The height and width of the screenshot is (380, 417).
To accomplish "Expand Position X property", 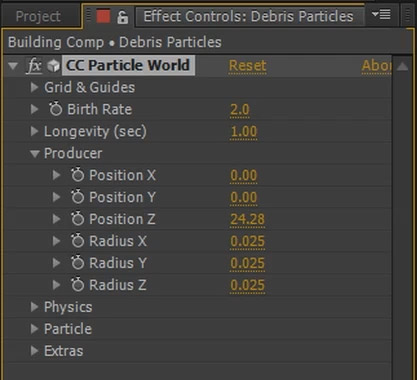I will pyautogui.click(x=56, y=175).
